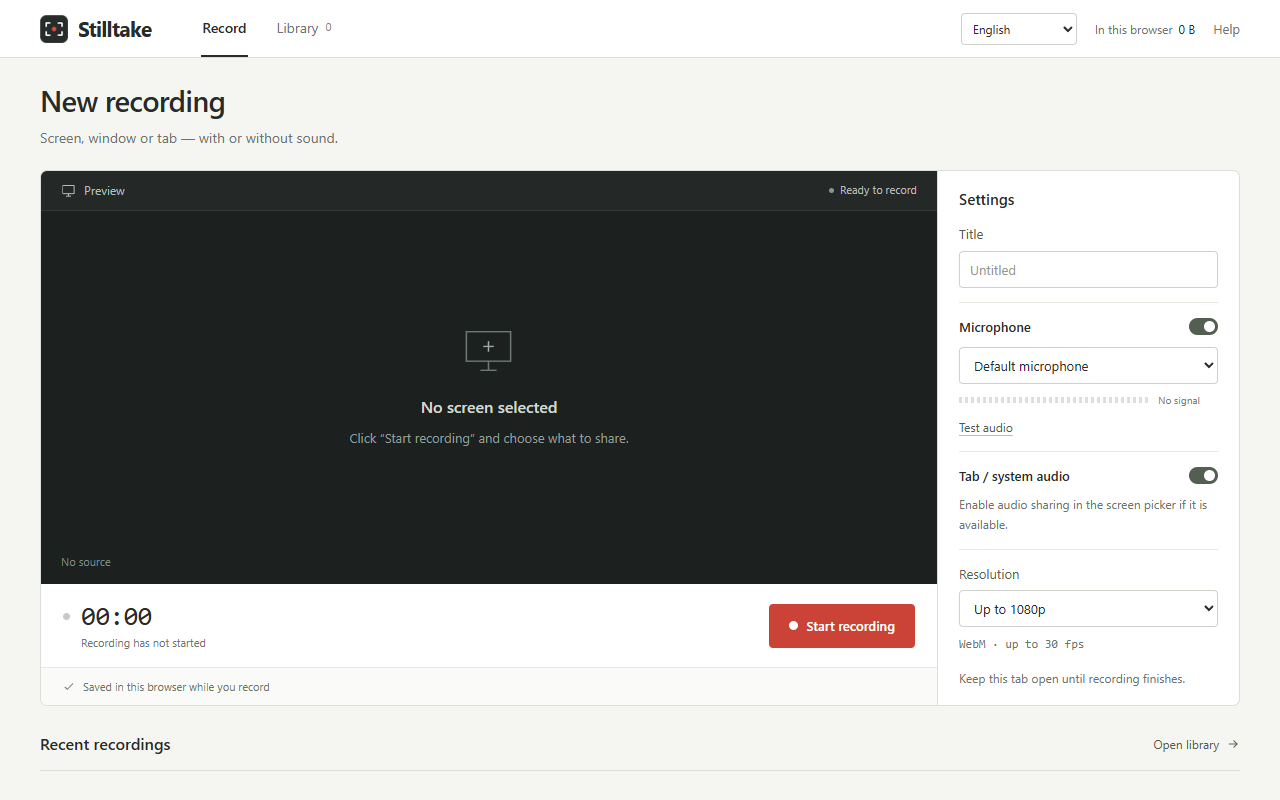Click the Ready to record status dot
The image size is (1280, 800).
[831, 191]
